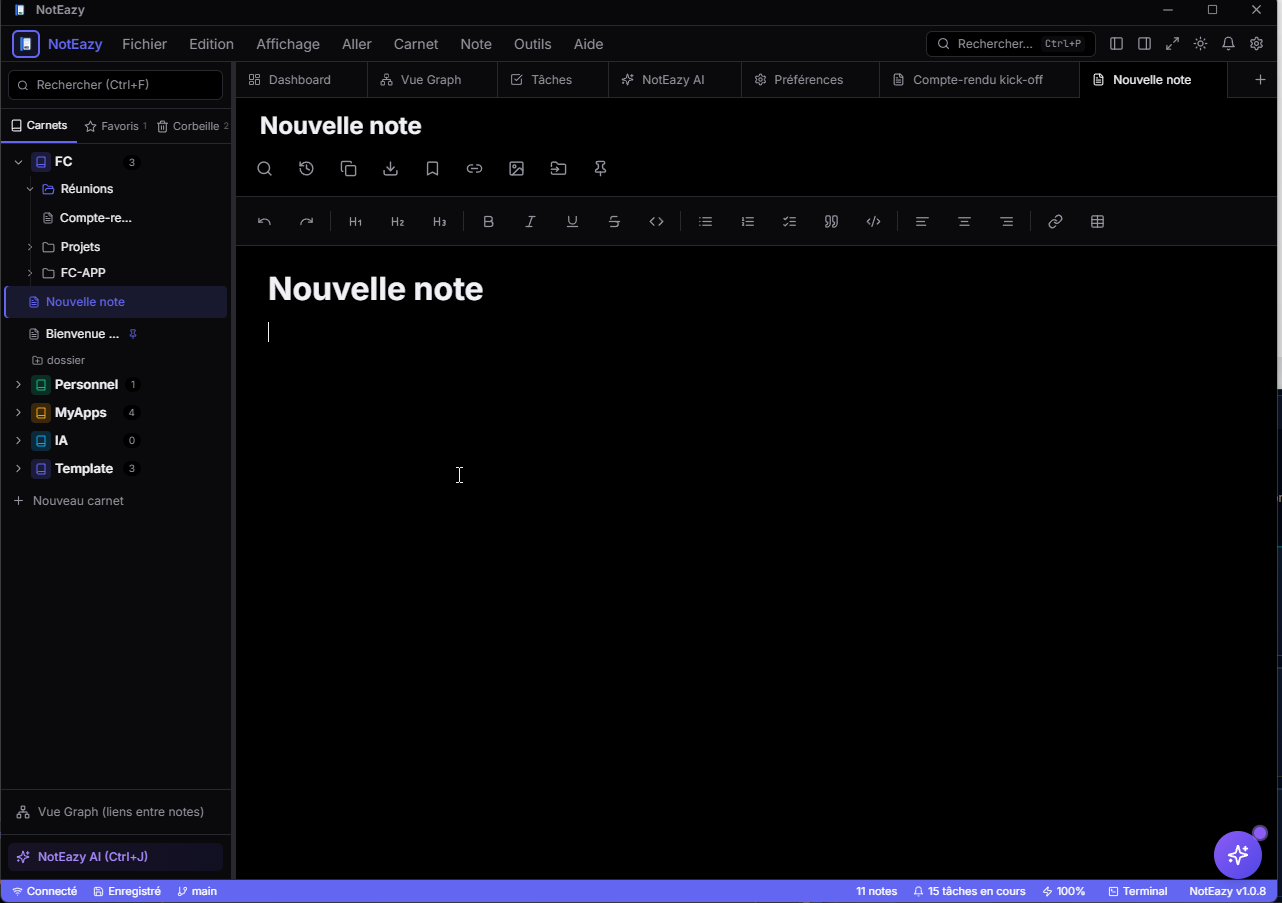Open Terminal from status bar

pyautogui.click(x=1138, y=891)
